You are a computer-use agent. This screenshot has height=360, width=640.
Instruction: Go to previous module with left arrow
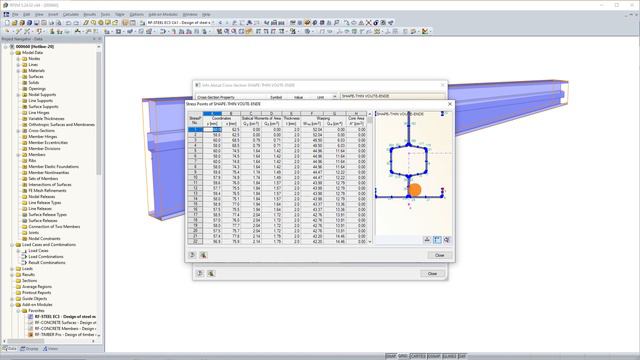tap(220, 23)
